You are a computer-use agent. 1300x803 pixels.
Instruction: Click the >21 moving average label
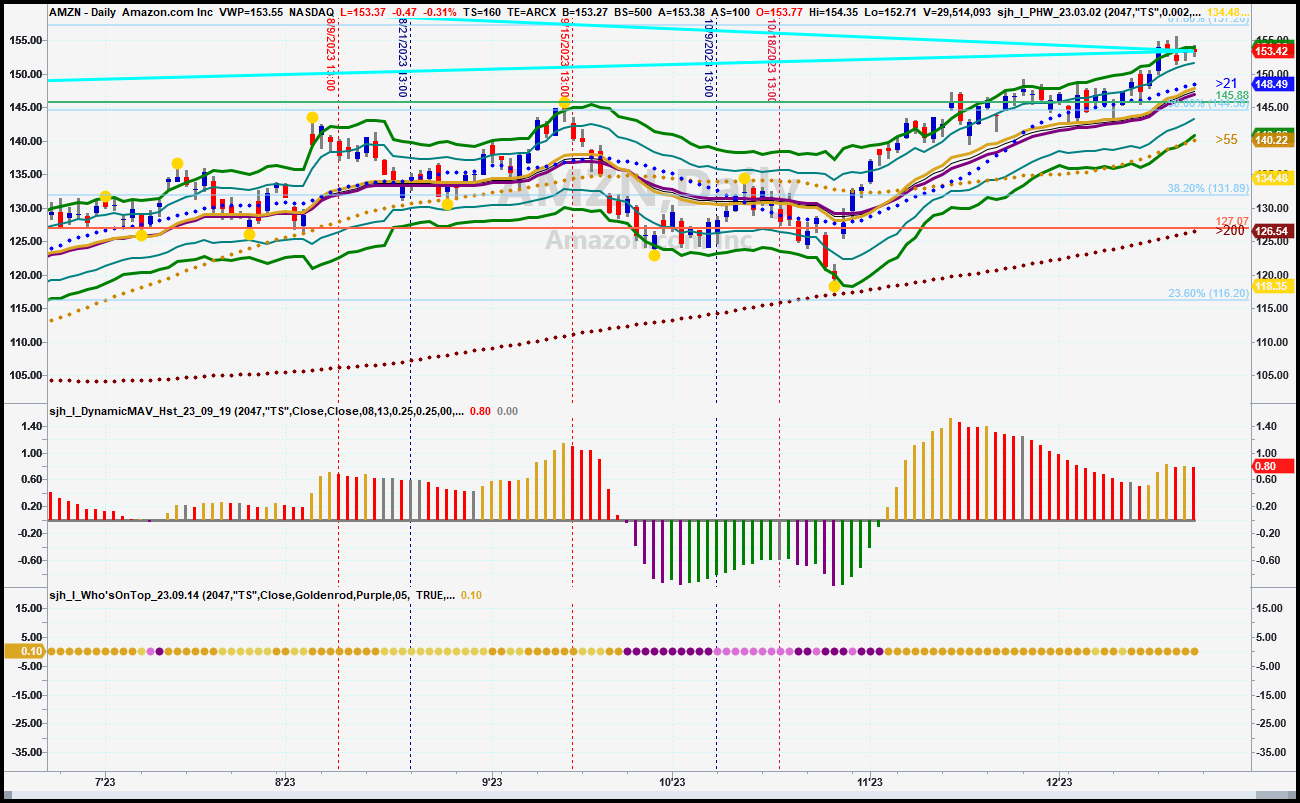tap(1226, 83)
